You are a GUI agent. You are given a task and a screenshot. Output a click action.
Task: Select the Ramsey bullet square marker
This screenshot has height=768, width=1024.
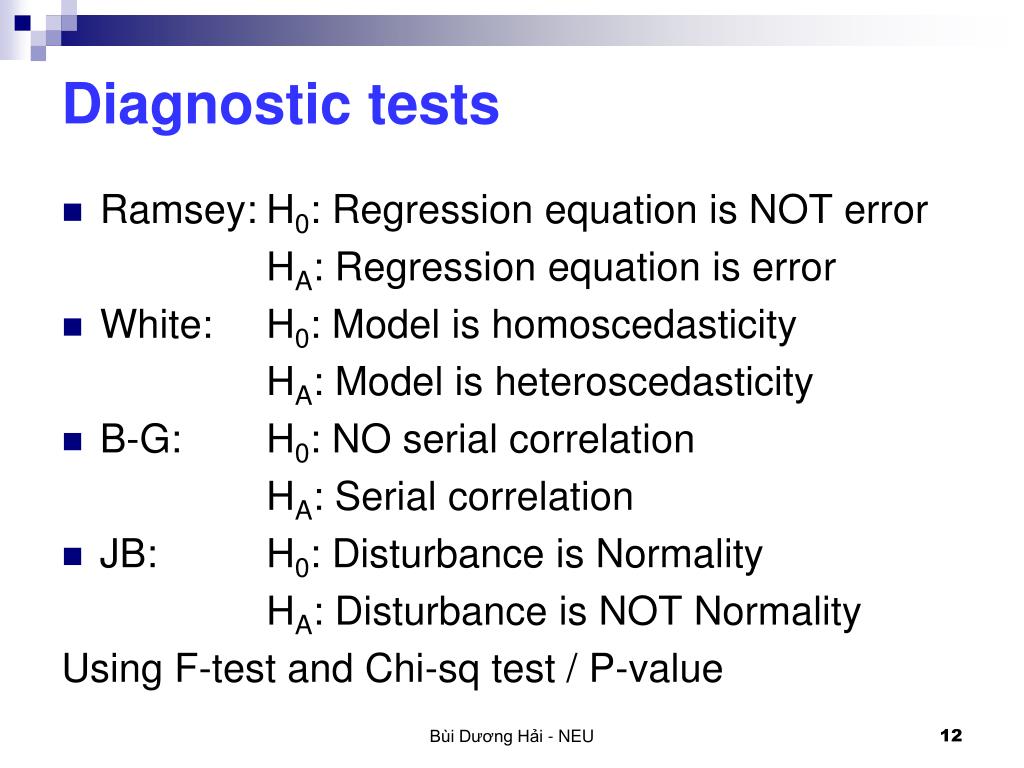pos(72,212)
